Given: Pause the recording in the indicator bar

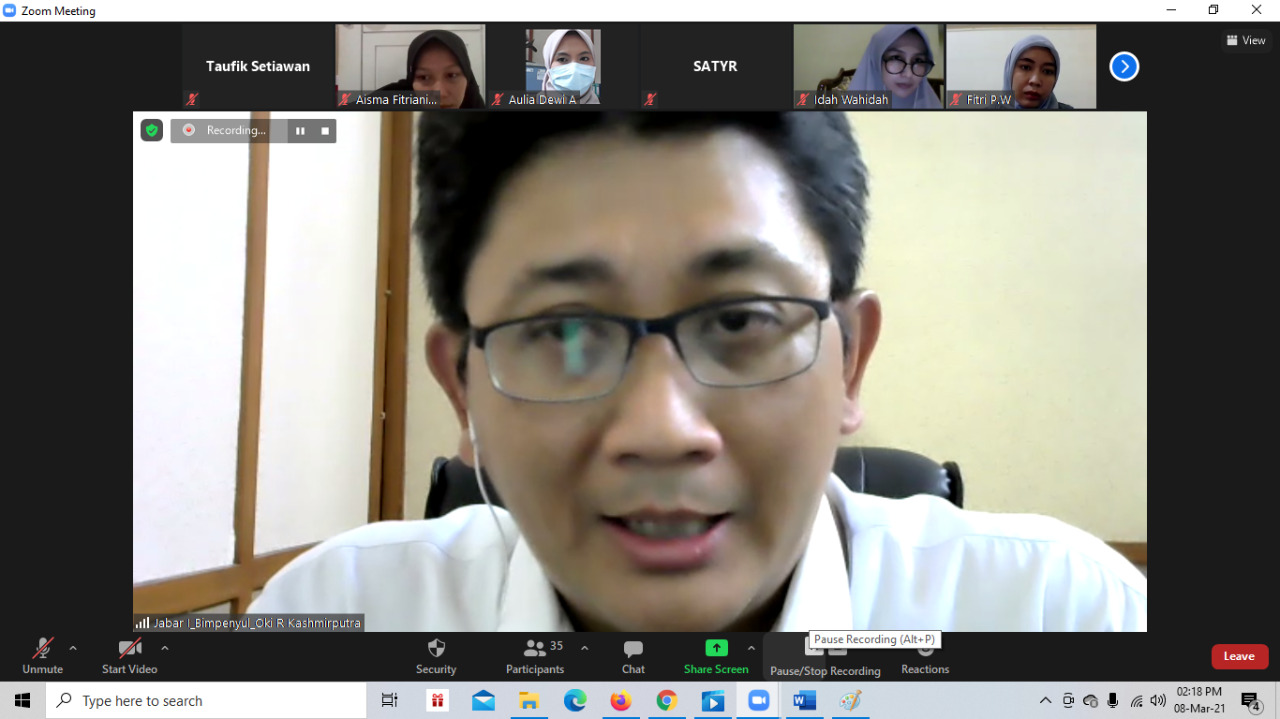Looking at the screenshot, I should (300, 131).
